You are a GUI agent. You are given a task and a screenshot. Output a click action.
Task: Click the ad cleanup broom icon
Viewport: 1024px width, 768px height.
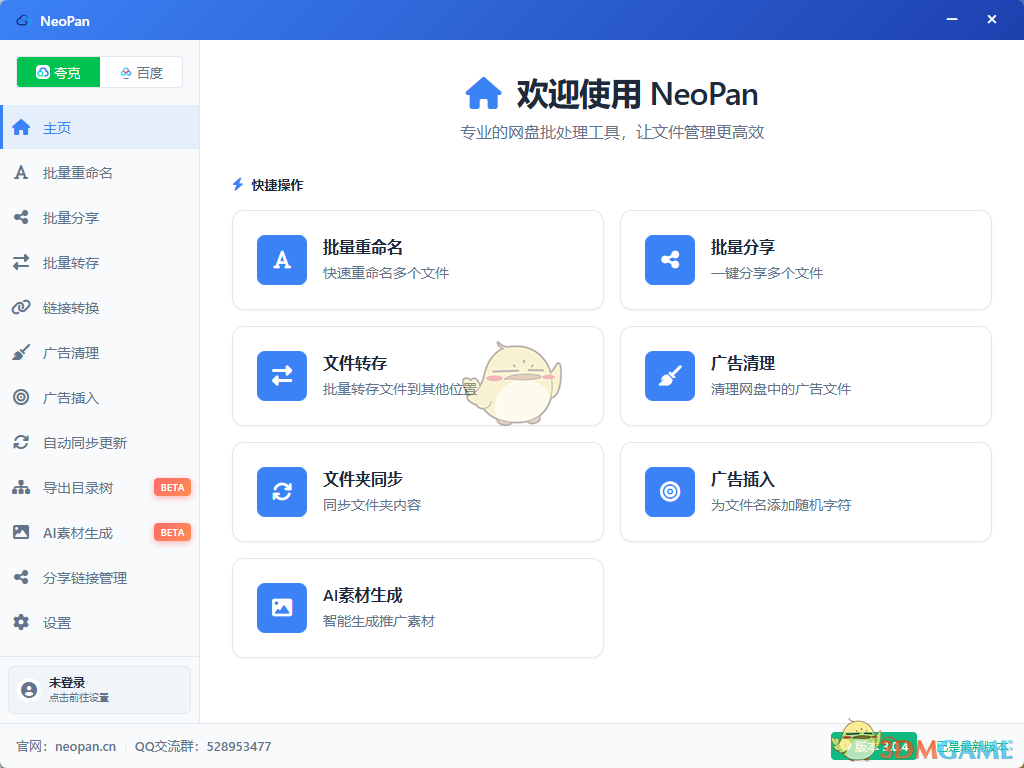[670, 376]
